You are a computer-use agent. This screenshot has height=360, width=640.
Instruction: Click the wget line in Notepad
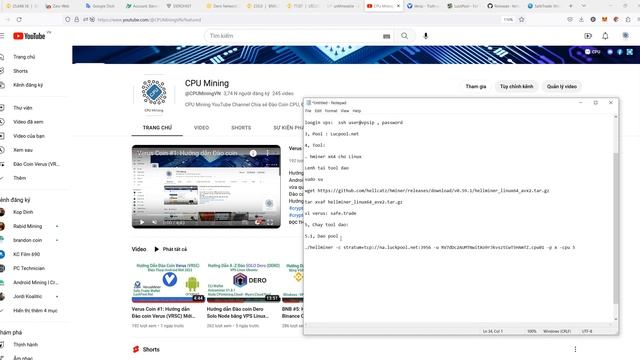pyautogui.click(x=427, y=191)
